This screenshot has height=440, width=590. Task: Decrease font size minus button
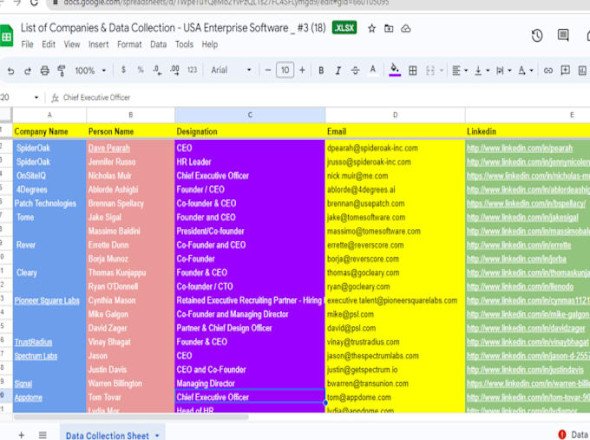(x=268, y=70)
